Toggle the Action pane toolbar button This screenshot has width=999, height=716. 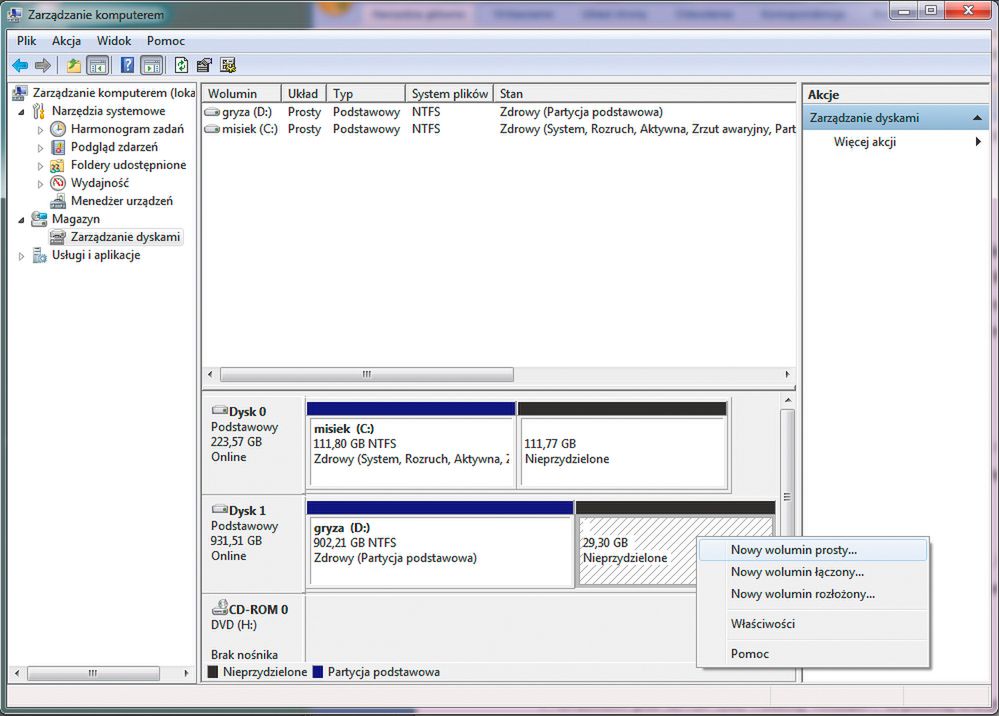[x=152, y=65]
